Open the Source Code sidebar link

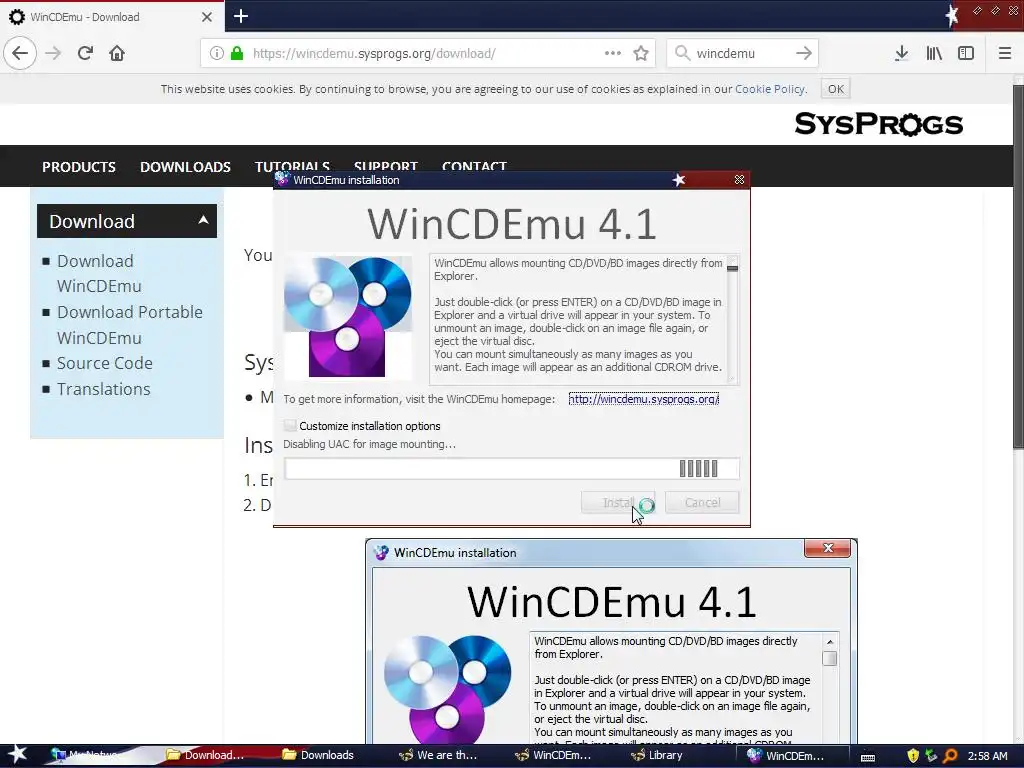pyautogui.click(x=104, y=363)
